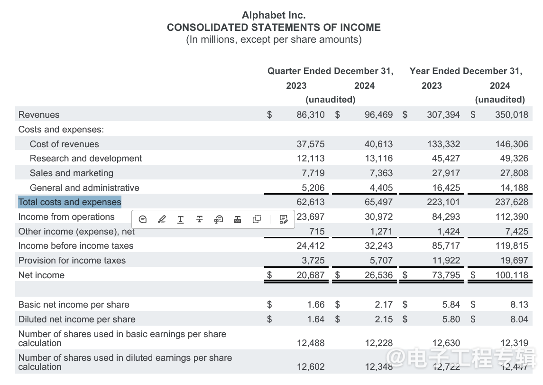The height and width of the screenshot is (385, 543).
Task: Highlight the selected text with highlighter tool
Action: (x=162, y=219)
